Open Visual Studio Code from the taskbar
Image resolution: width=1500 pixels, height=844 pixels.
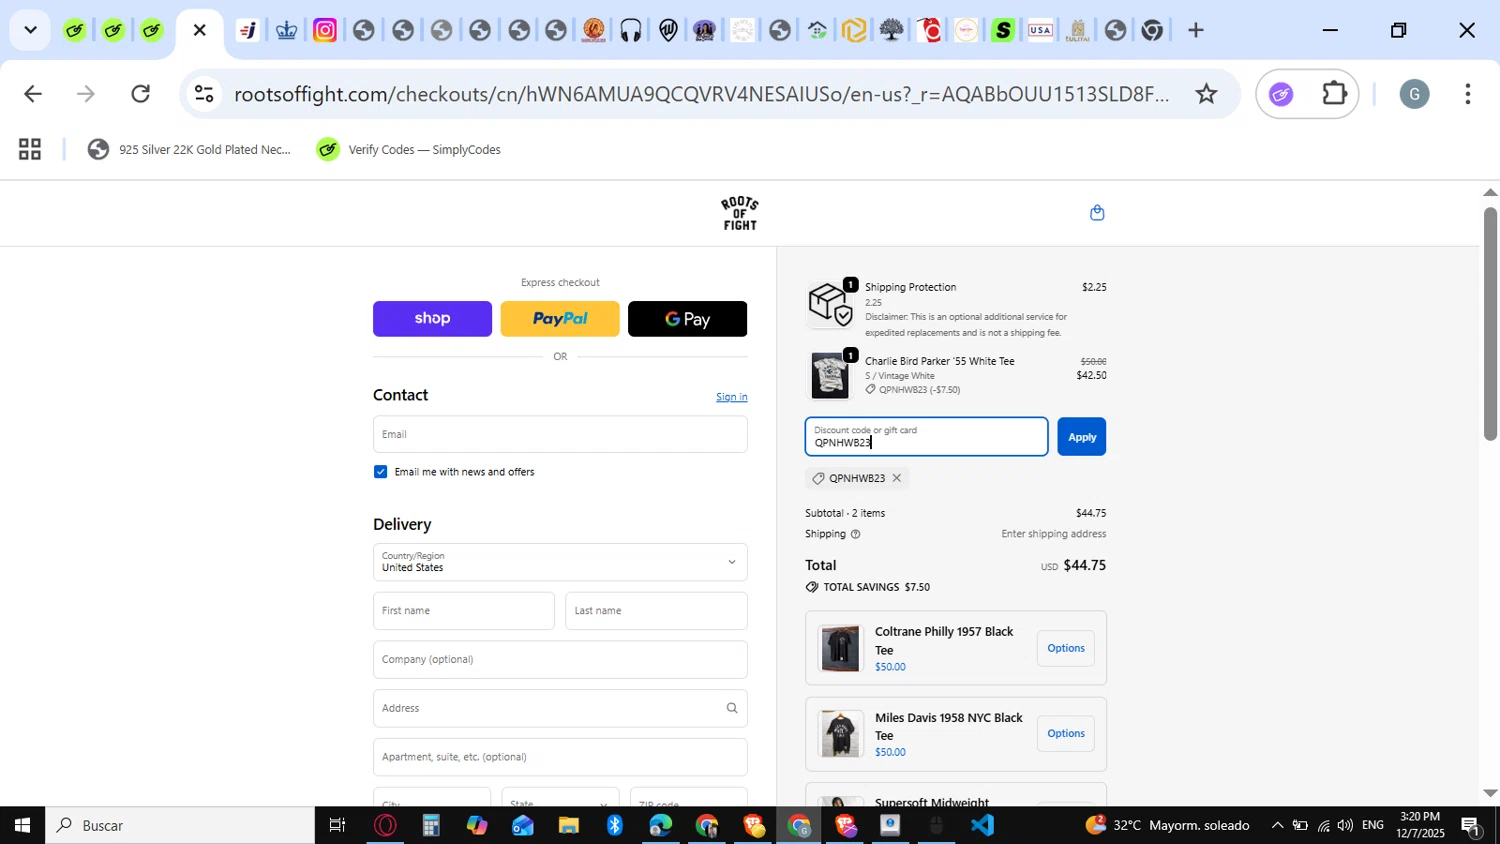pos(983,825)
